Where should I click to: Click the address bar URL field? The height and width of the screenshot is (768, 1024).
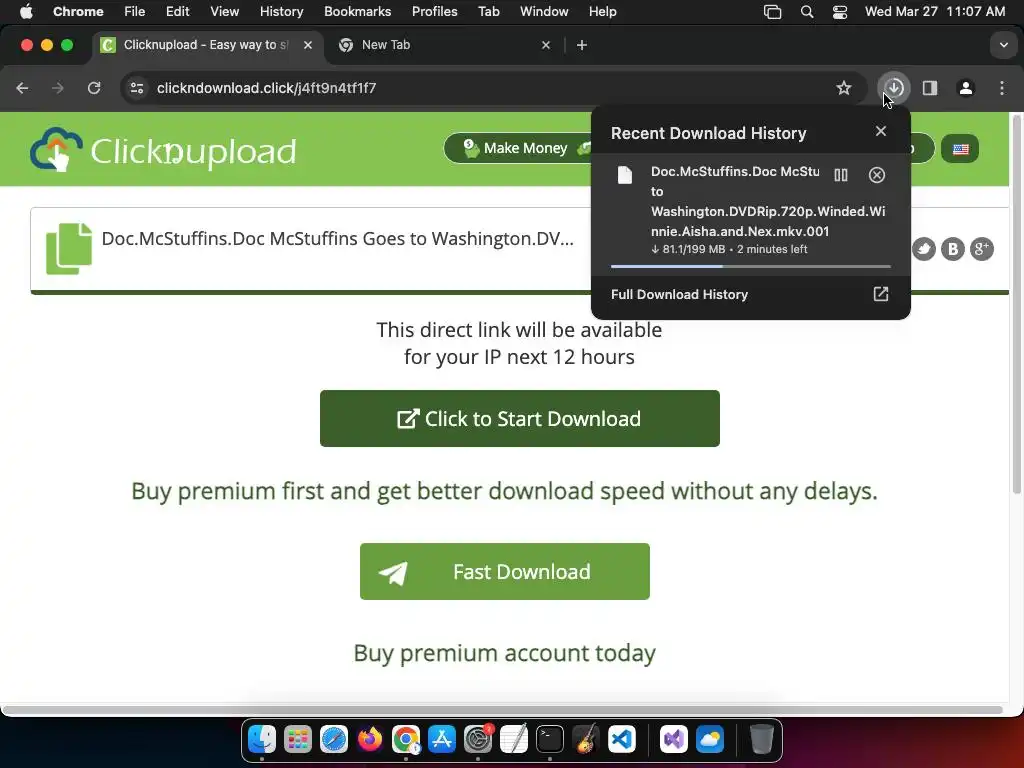click(x=493, y=88)
